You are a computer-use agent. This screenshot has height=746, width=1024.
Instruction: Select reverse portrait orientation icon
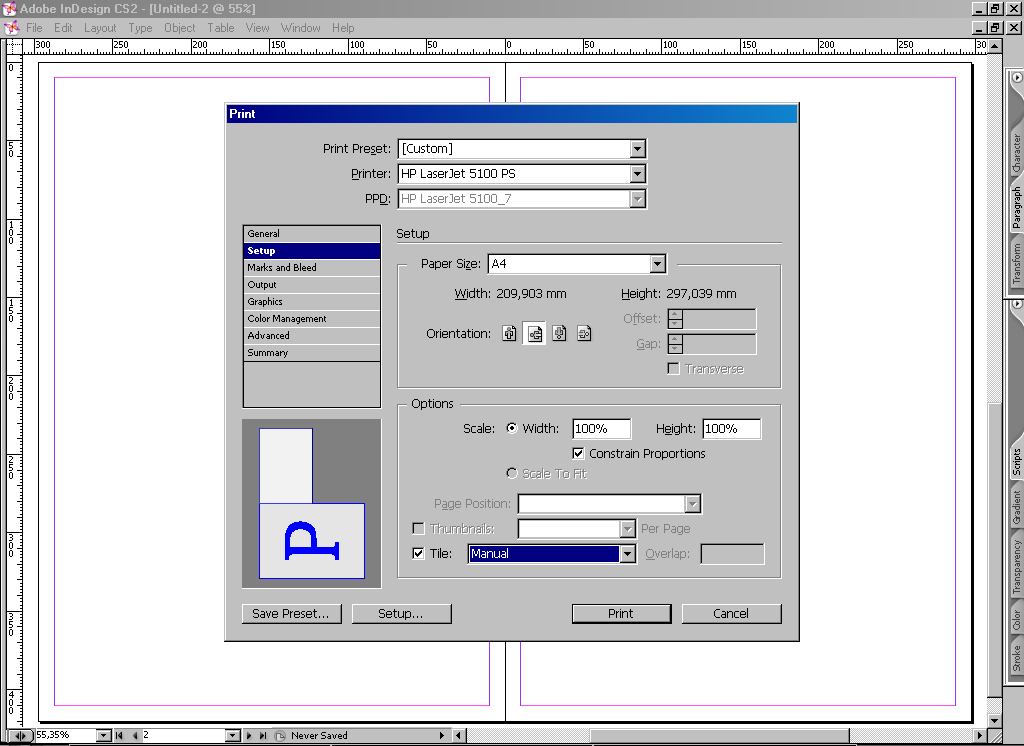point(559,333)
